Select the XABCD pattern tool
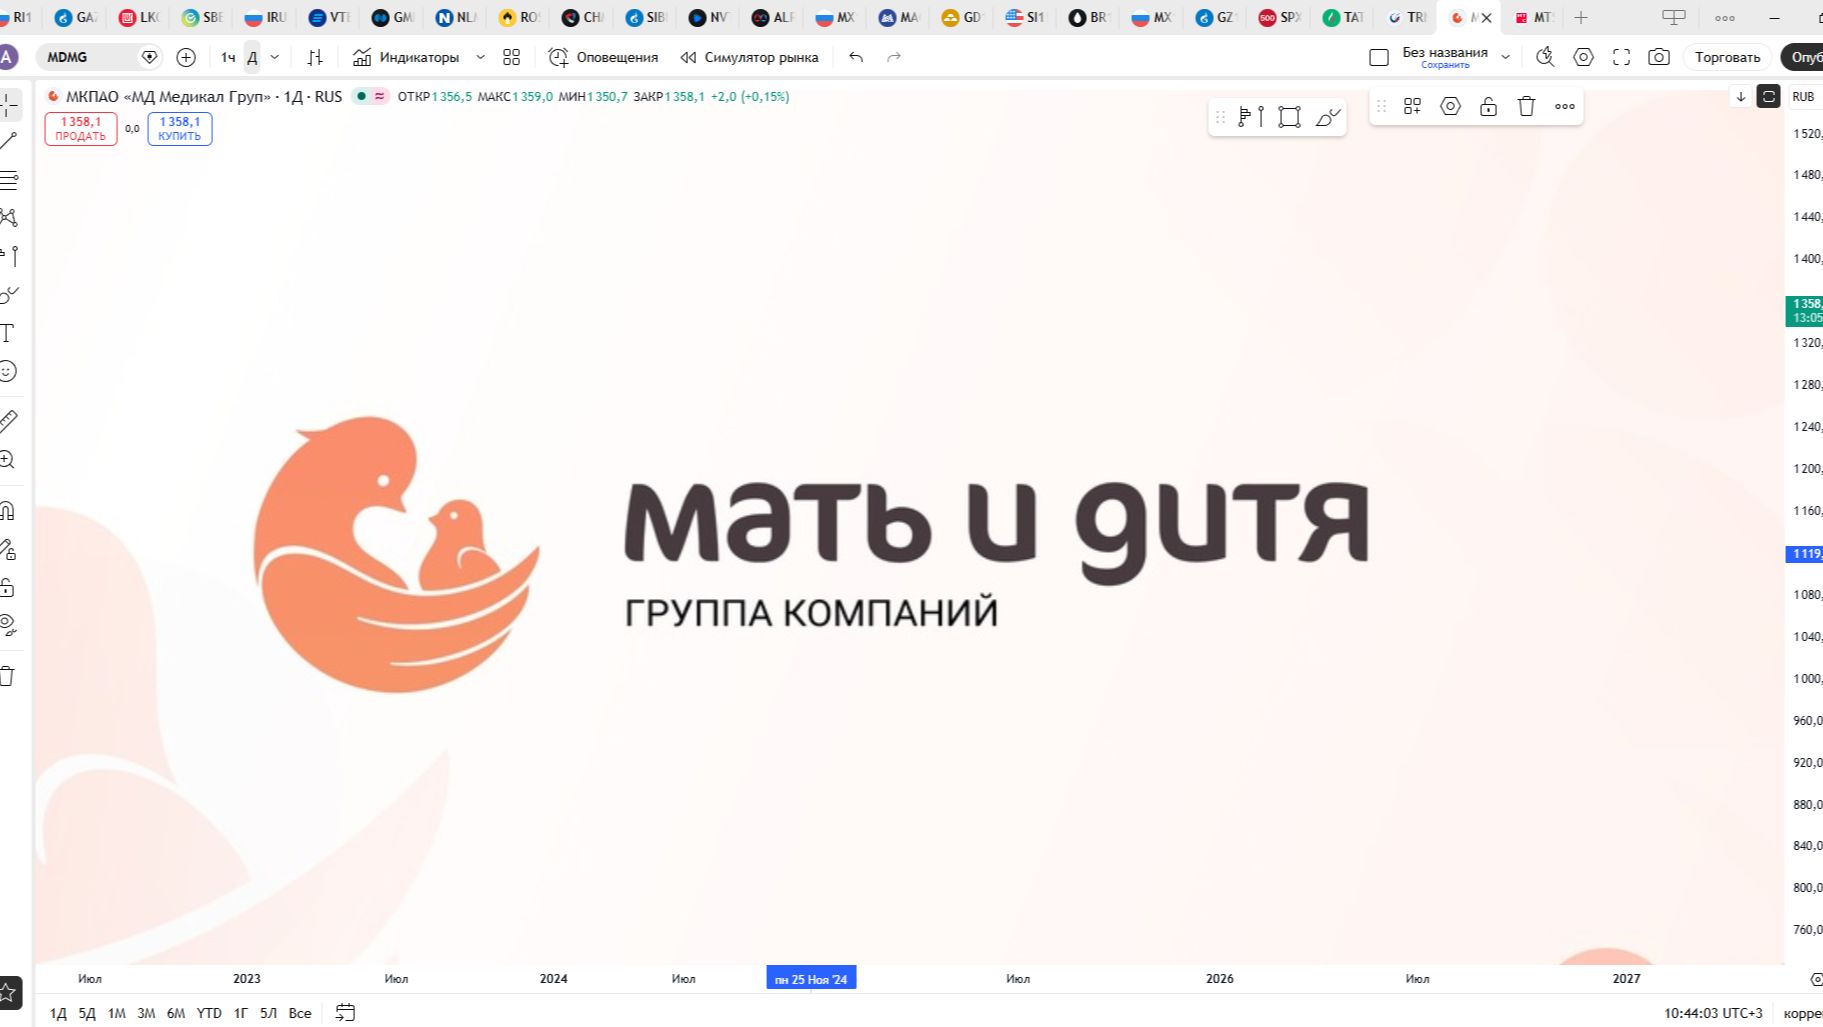Viewport: 1823px width, 1027px height. point(10,216)
